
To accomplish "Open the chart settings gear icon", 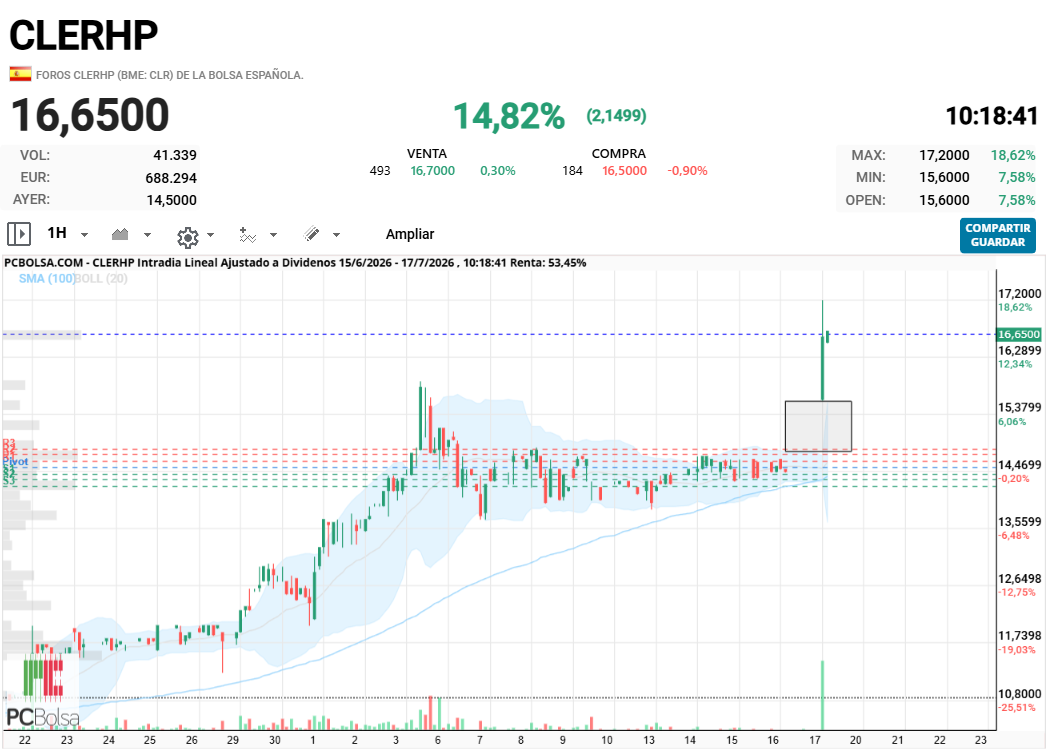I will coord(188,237).
